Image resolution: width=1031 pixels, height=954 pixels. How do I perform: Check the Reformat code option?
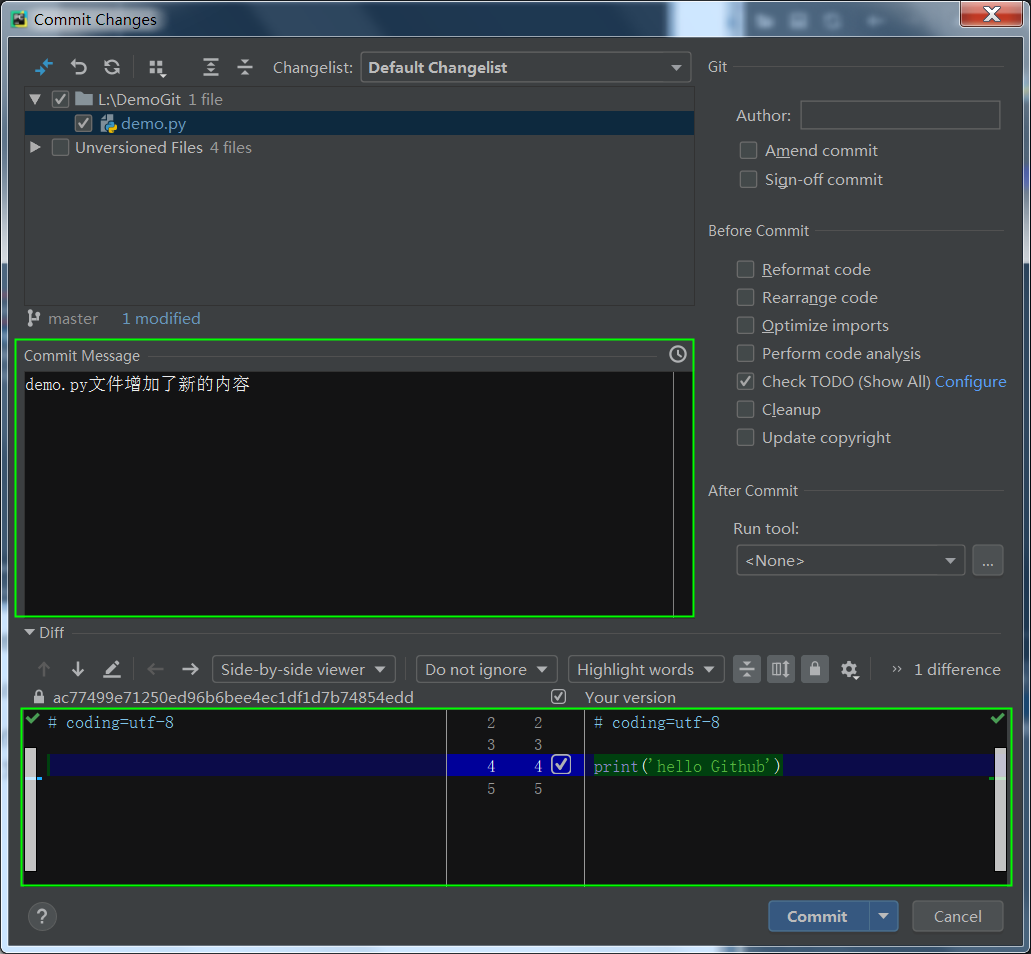click(x=746, y=269)
